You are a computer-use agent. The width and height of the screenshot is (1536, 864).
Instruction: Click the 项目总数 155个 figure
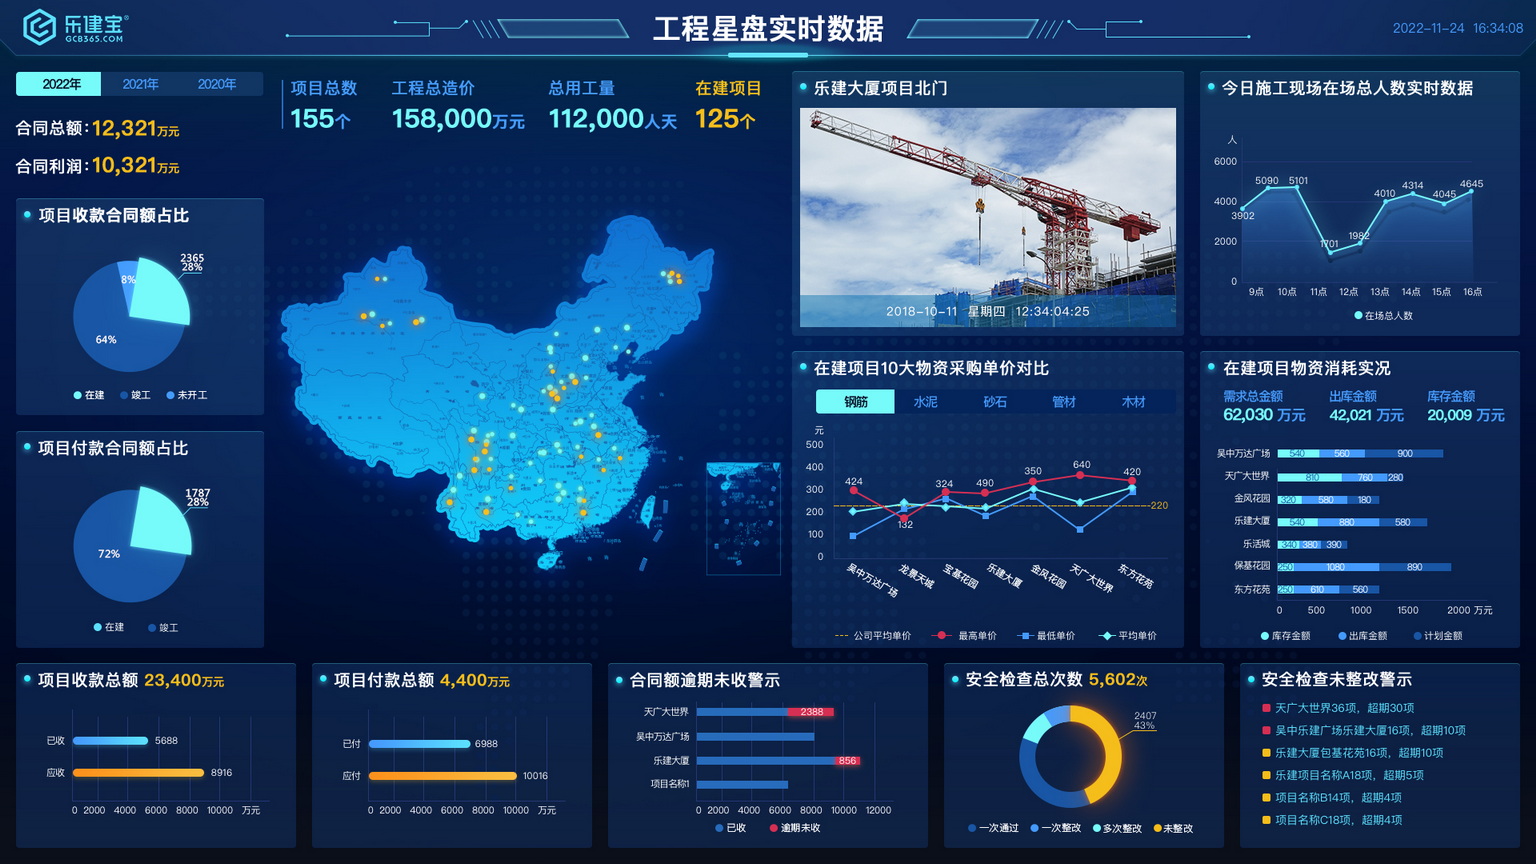click(x=320, y=119)
